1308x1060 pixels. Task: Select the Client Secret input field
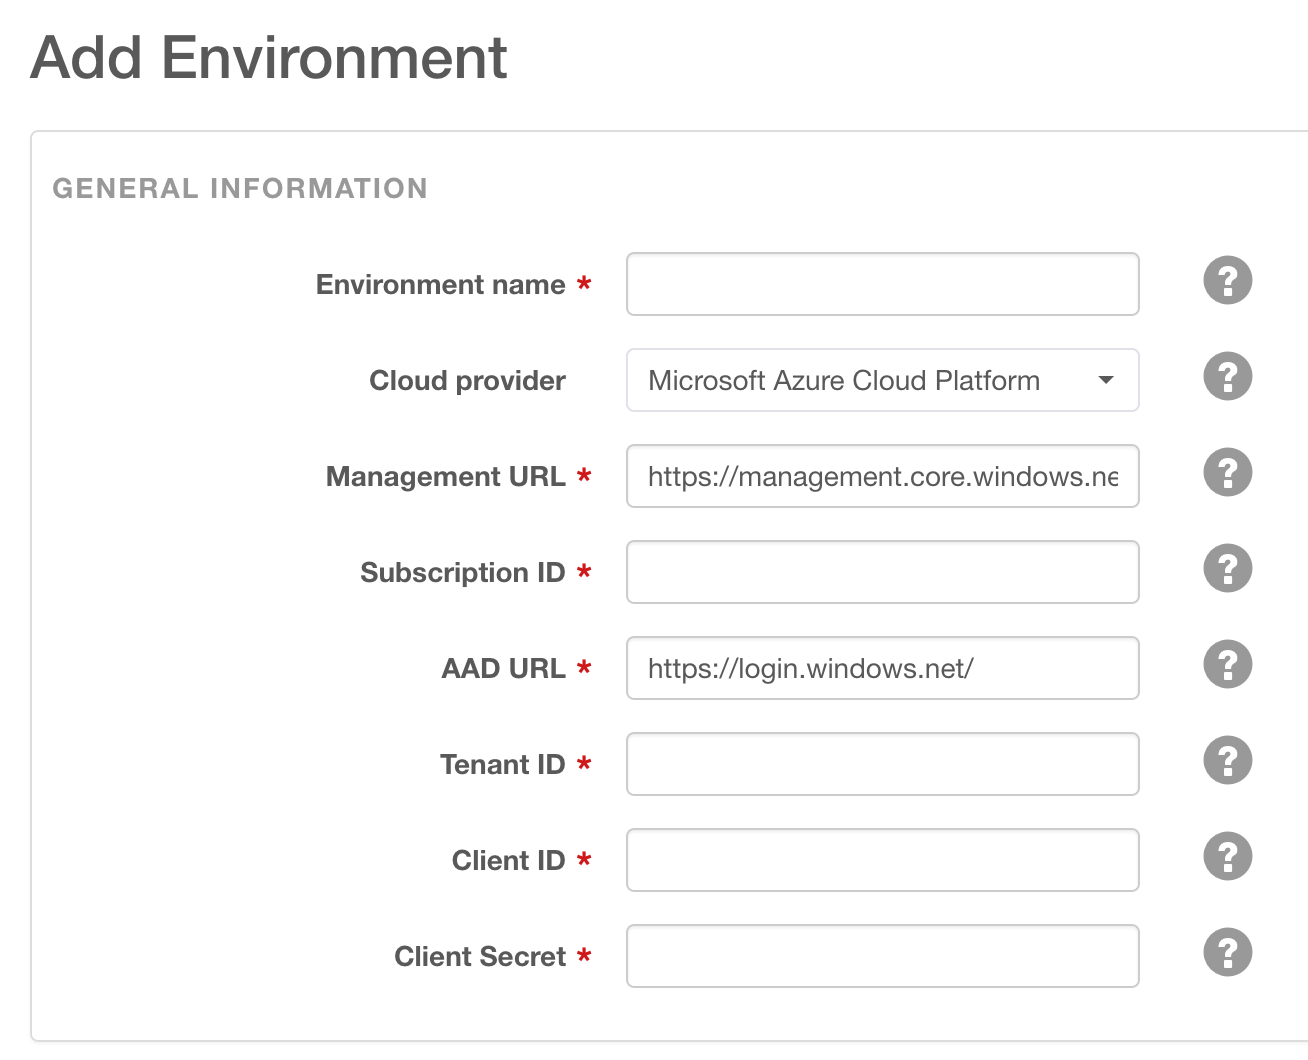click(x=882, y=956)
